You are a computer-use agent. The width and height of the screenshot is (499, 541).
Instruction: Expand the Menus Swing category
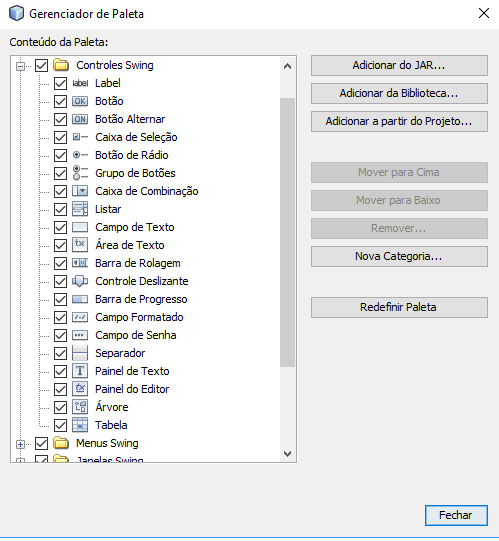[x=21, y=444]
